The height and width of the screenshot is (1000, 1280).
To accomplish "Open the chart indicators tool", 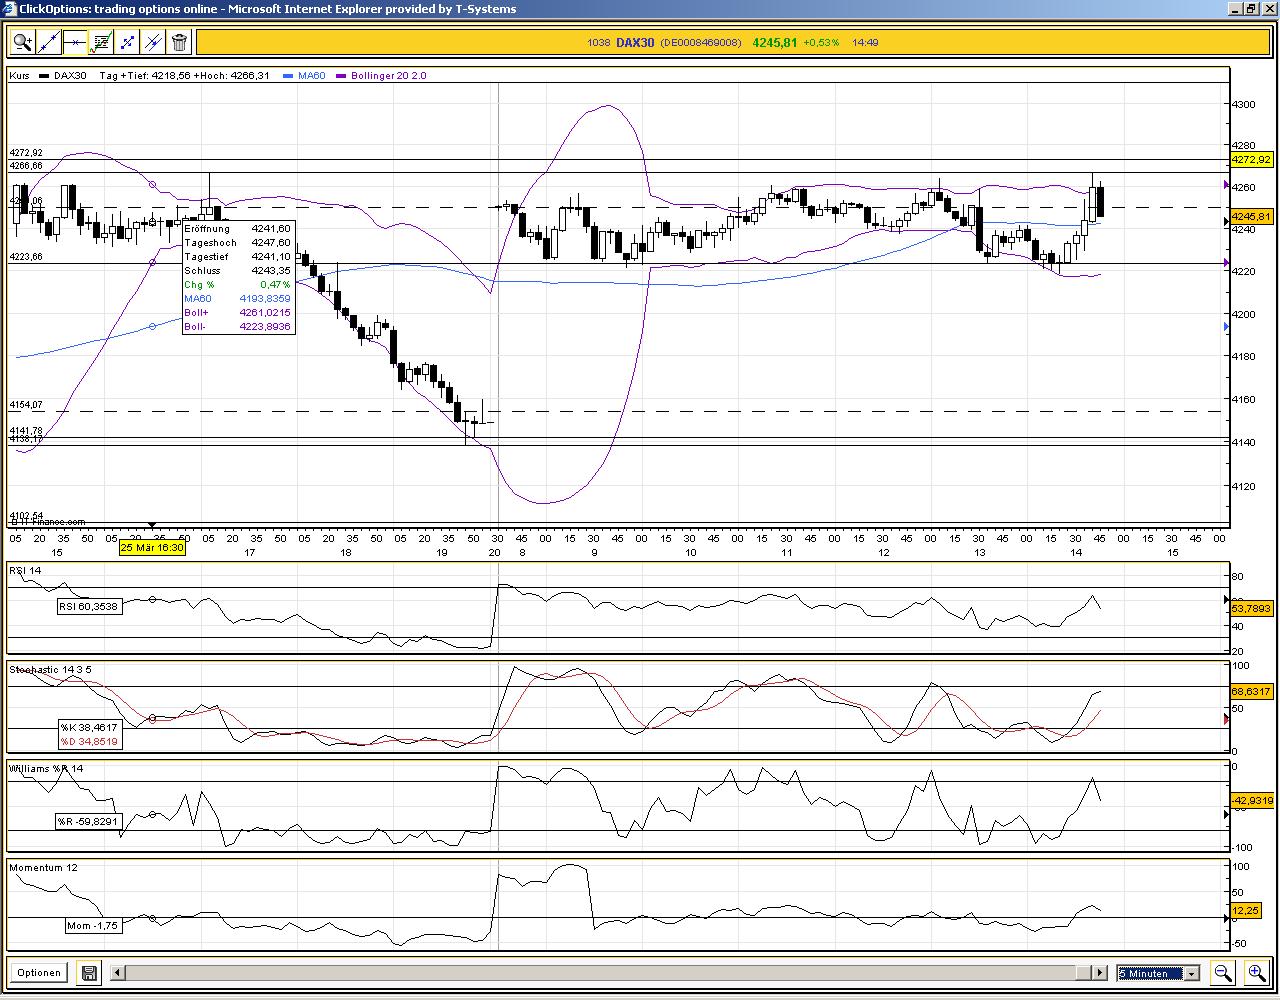I will [101, 42].
